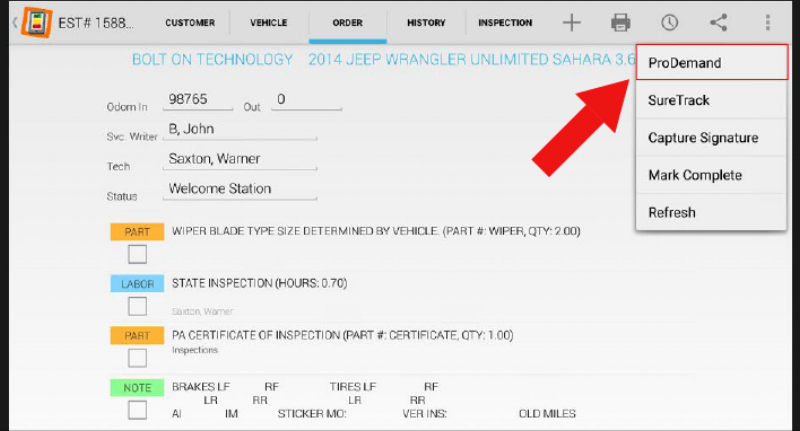Print the order with printer icon
The image size is (800, 431).
tap(620, 22)
